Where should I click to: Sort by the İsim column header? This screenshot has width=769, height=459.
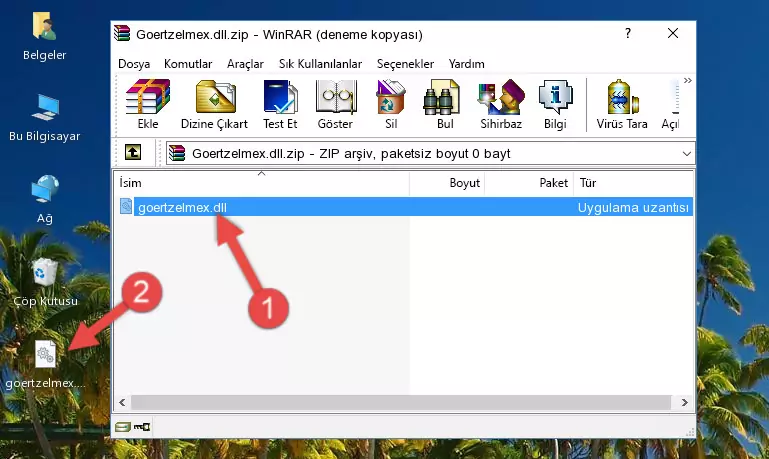click(x=262, y=183)
